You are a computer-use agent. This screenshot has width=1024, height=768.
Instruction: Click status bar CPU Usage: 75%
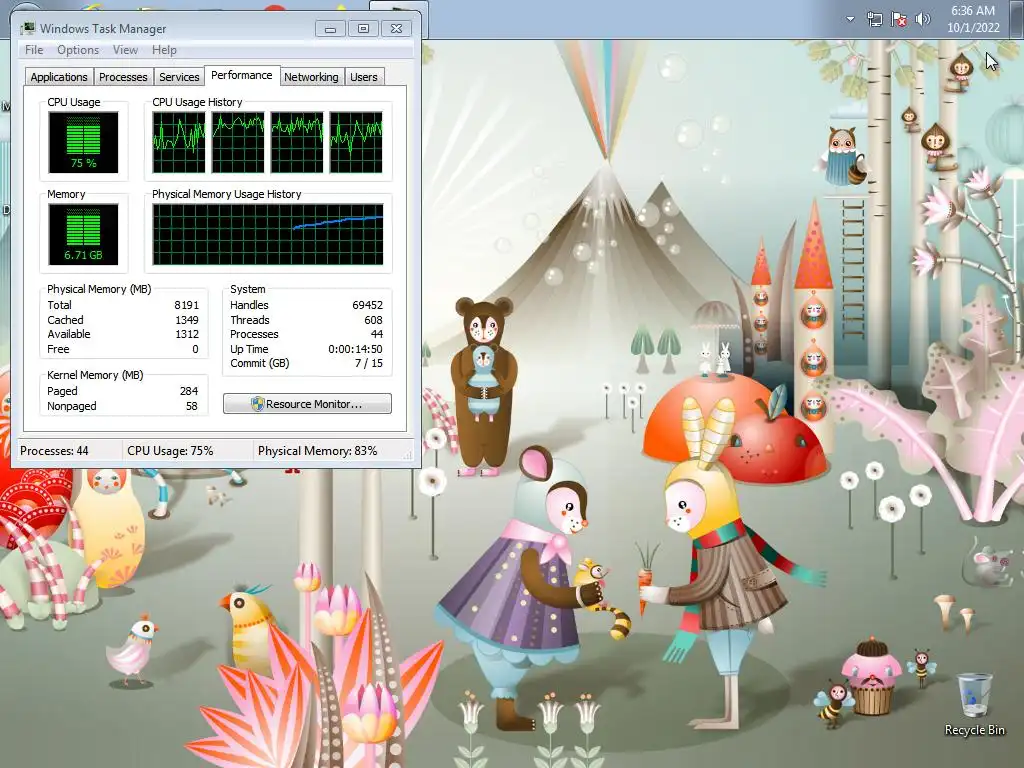coord(170,451)
